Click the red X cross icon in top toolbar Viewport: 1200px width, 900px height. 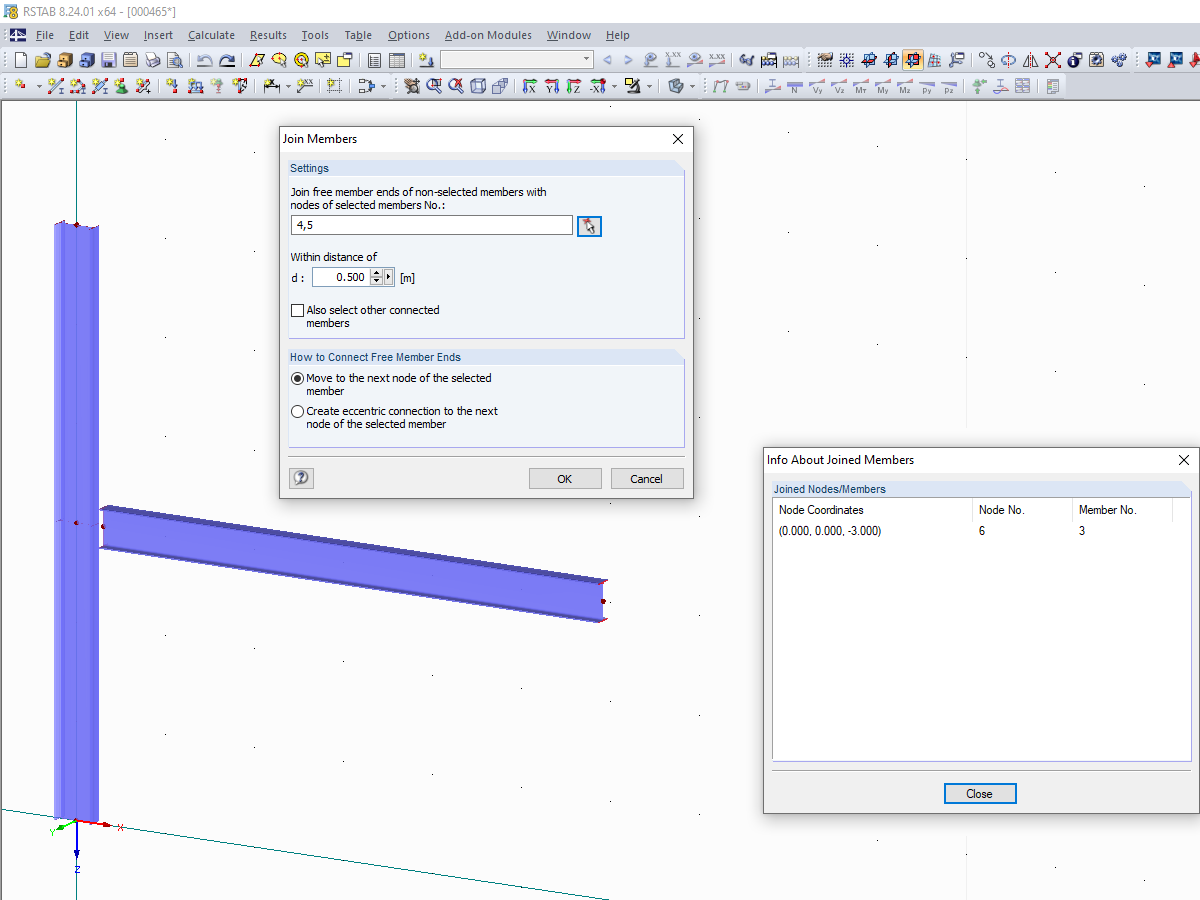pyautogui.click(x=1052, y=60)
